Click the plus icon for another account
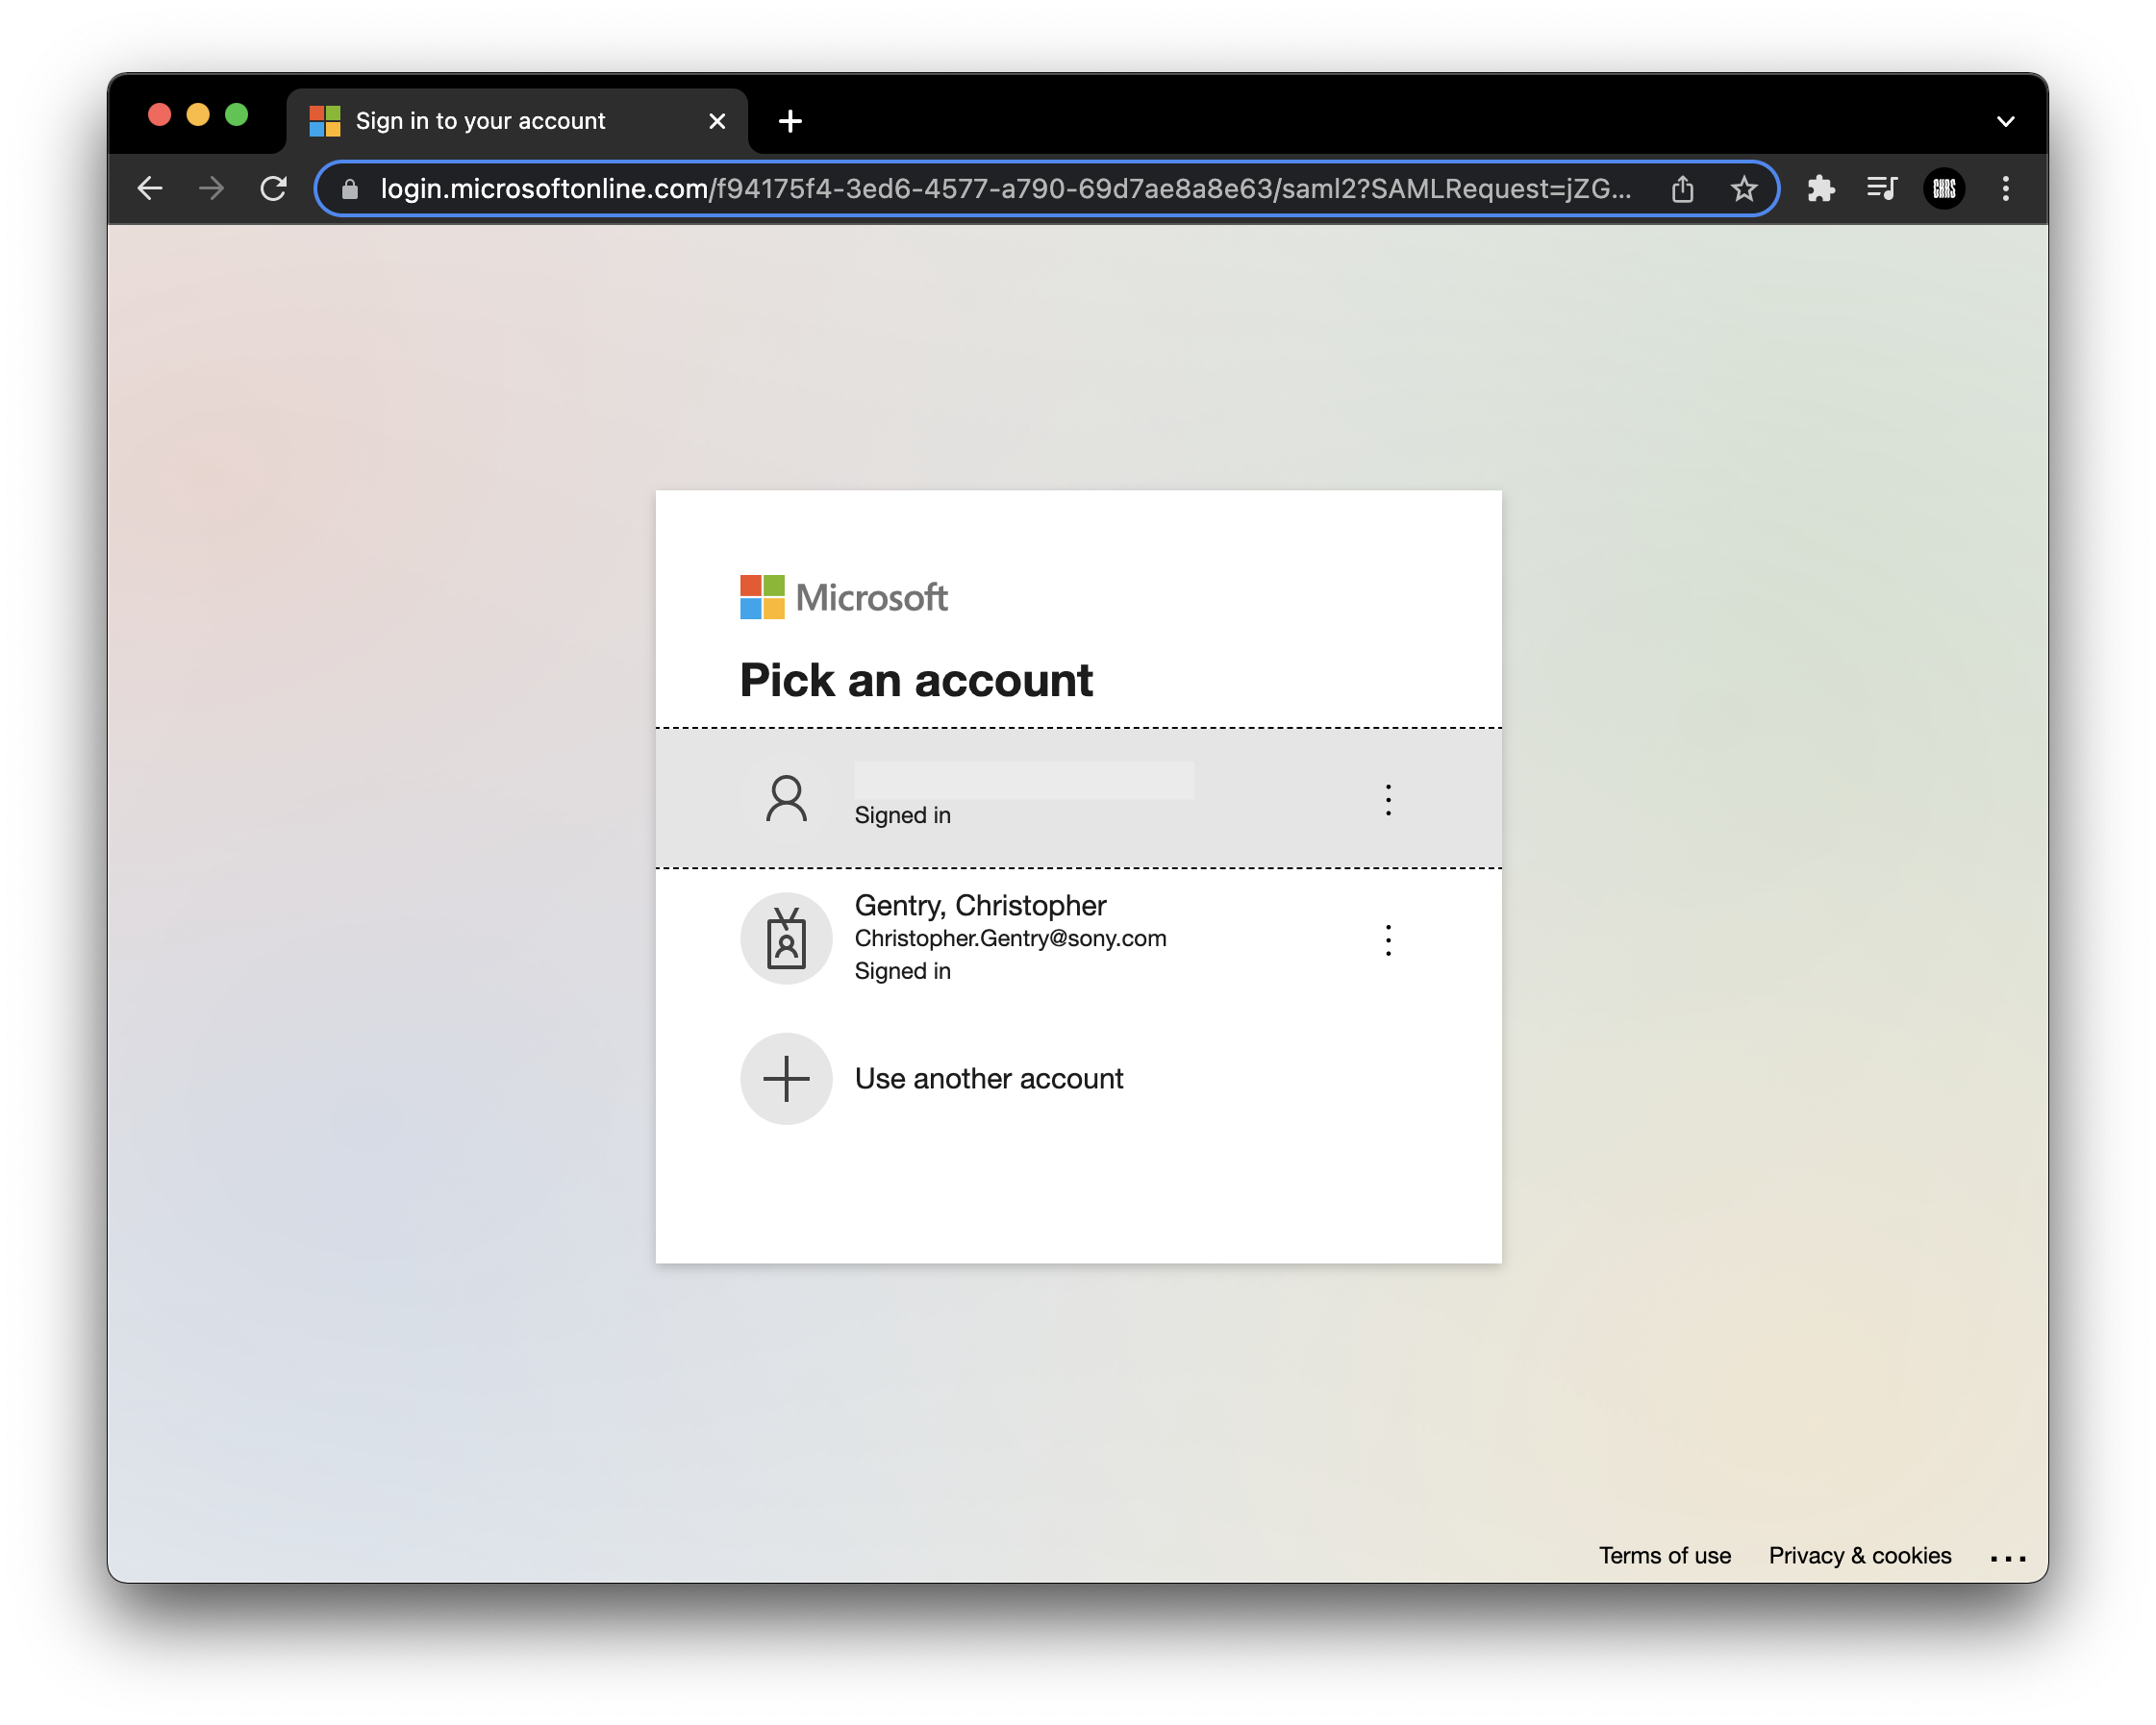This screenshot has height=1725, width=2156. tap(786, 1078)
